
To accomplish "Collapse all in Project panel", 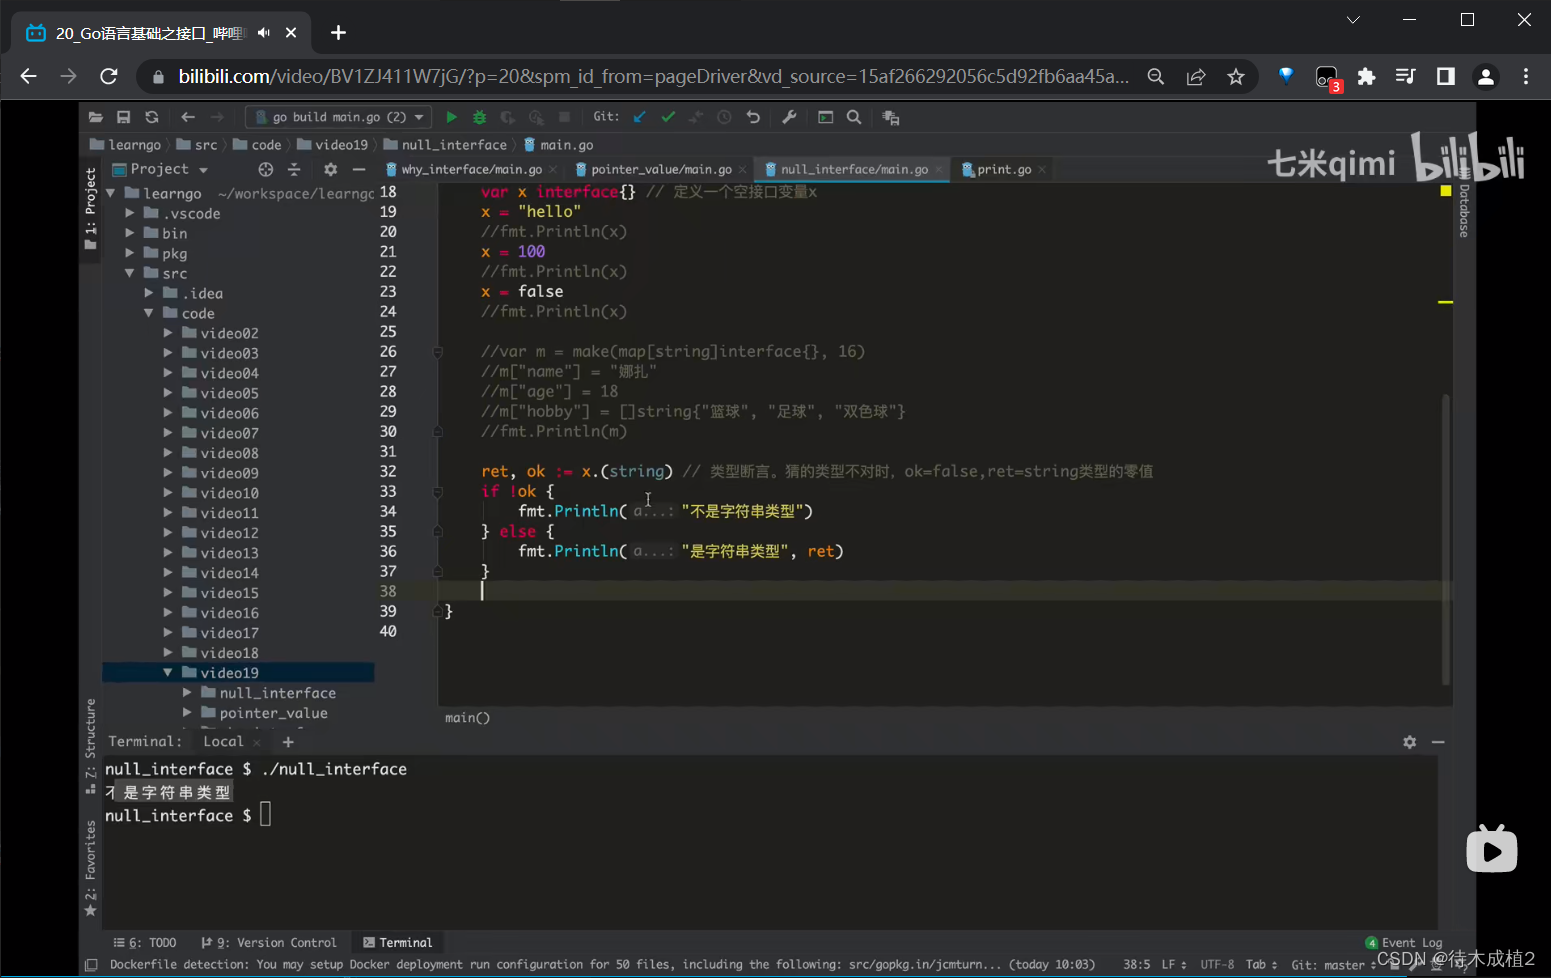I will click(294, 169).
